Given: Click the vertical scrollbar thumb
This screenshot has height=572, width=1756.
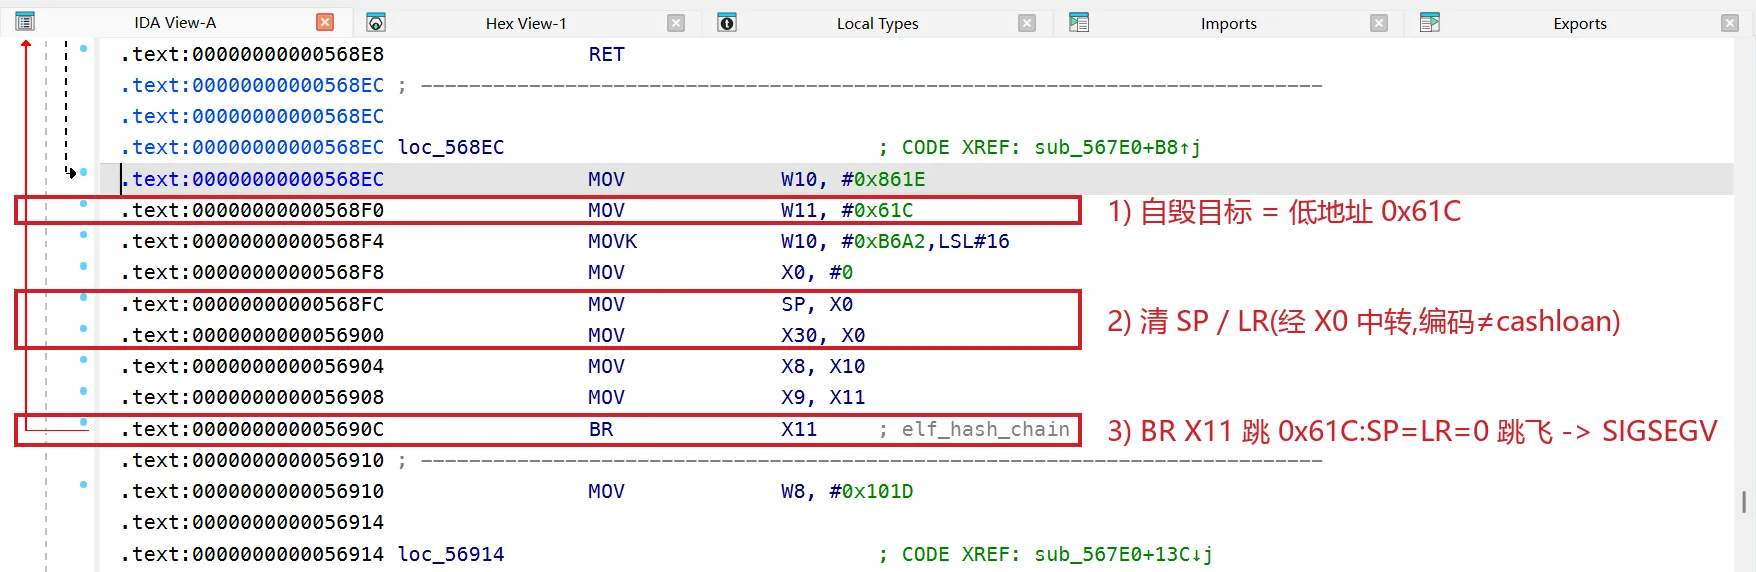Looking at the screenshot, I should click(1743, 502).
